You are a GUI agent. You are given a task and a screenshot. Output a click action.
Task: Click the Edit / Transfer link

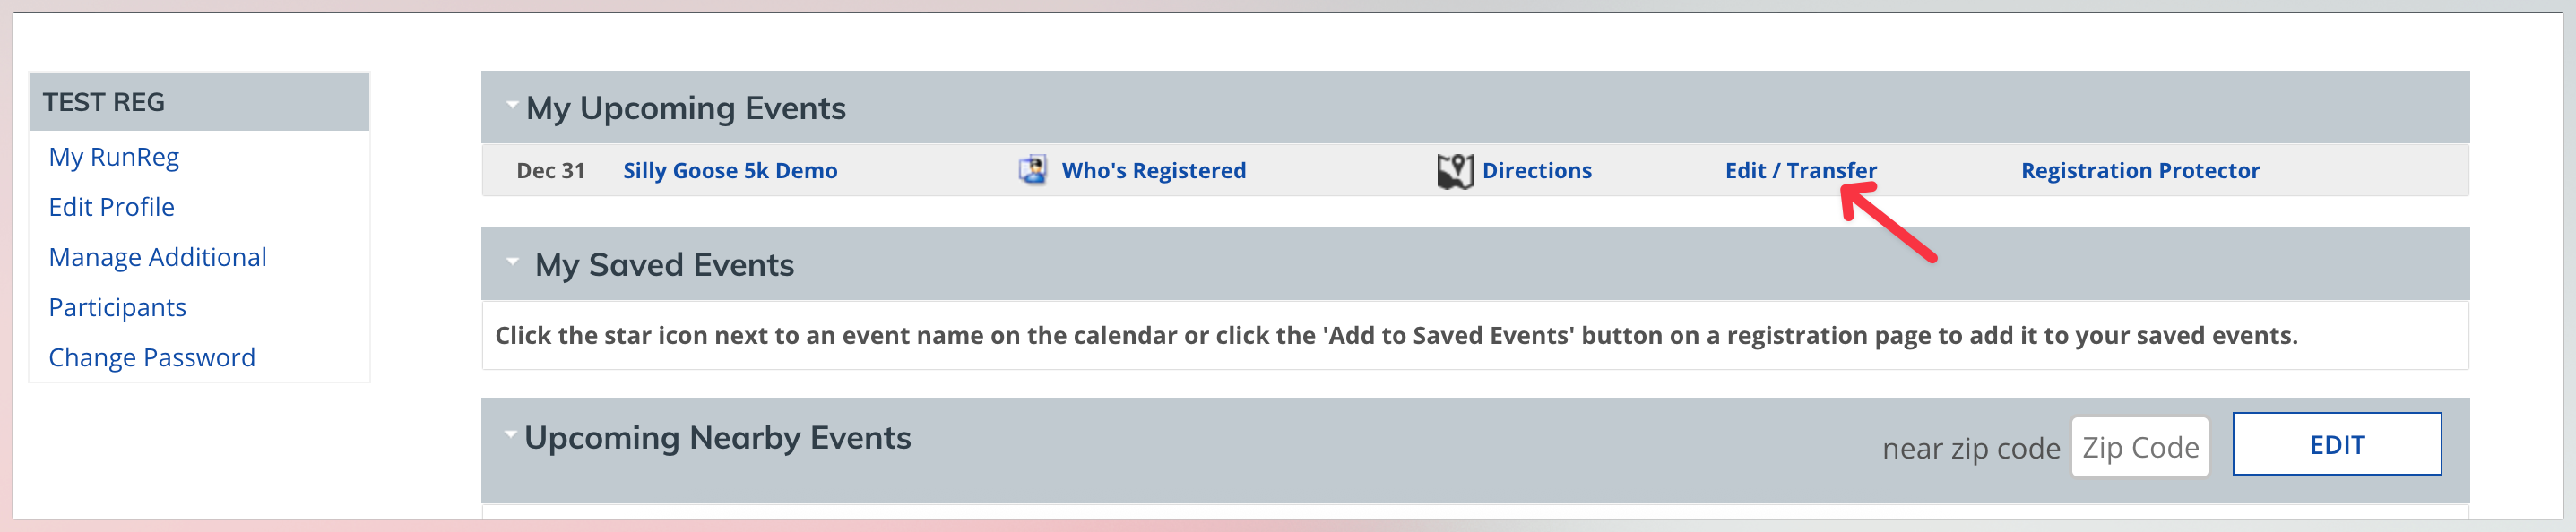[x=1800, y=171]
